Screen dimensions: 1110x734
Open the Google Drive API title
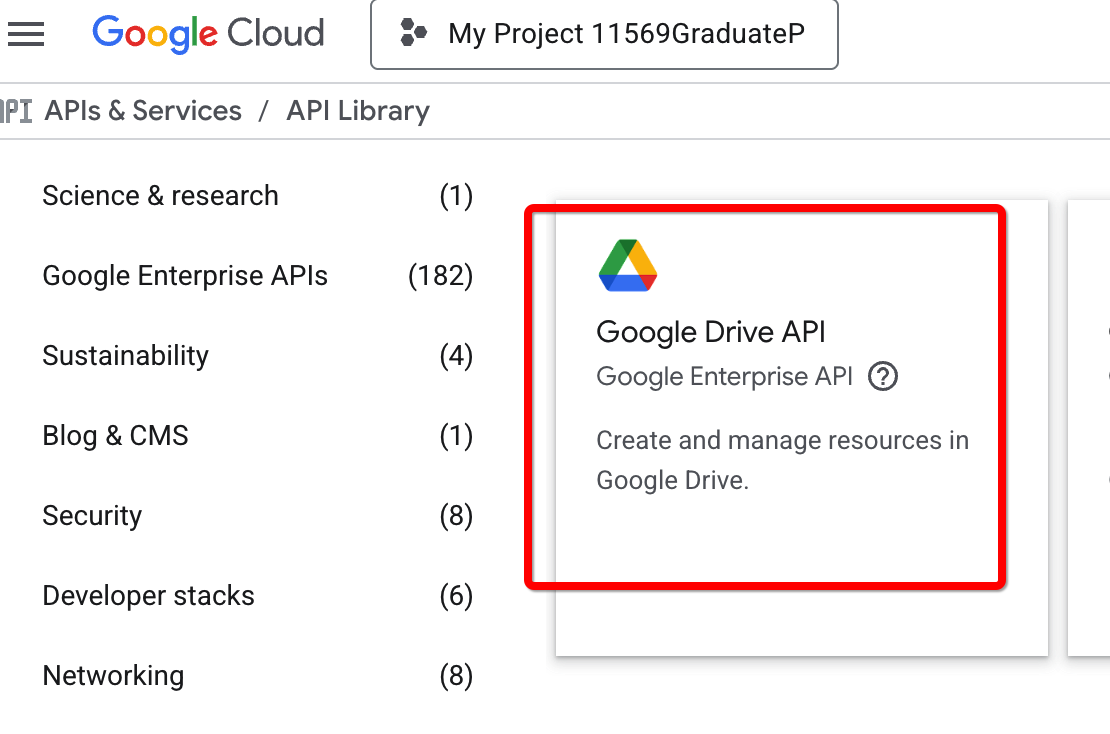pos(711,332)
